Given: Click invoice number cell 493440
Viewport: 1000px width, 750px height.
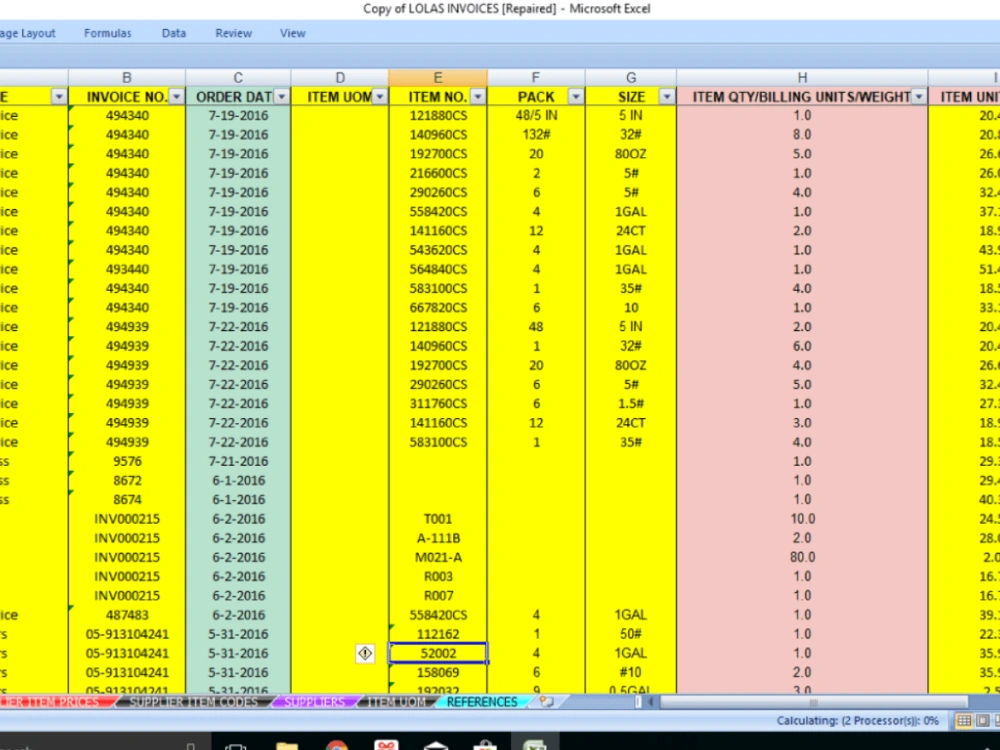Looking at the screenshot, I should [127, 269].
